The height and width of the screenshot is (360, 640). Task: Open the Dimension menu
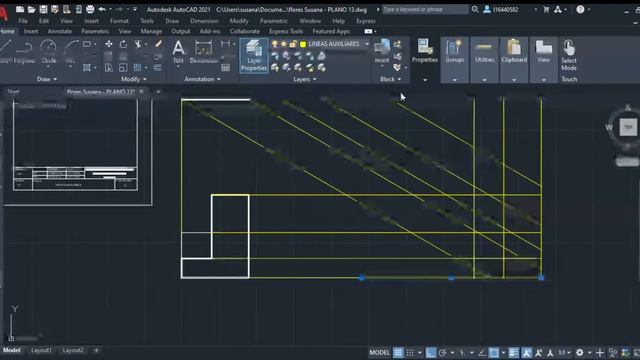click(204, 21)
